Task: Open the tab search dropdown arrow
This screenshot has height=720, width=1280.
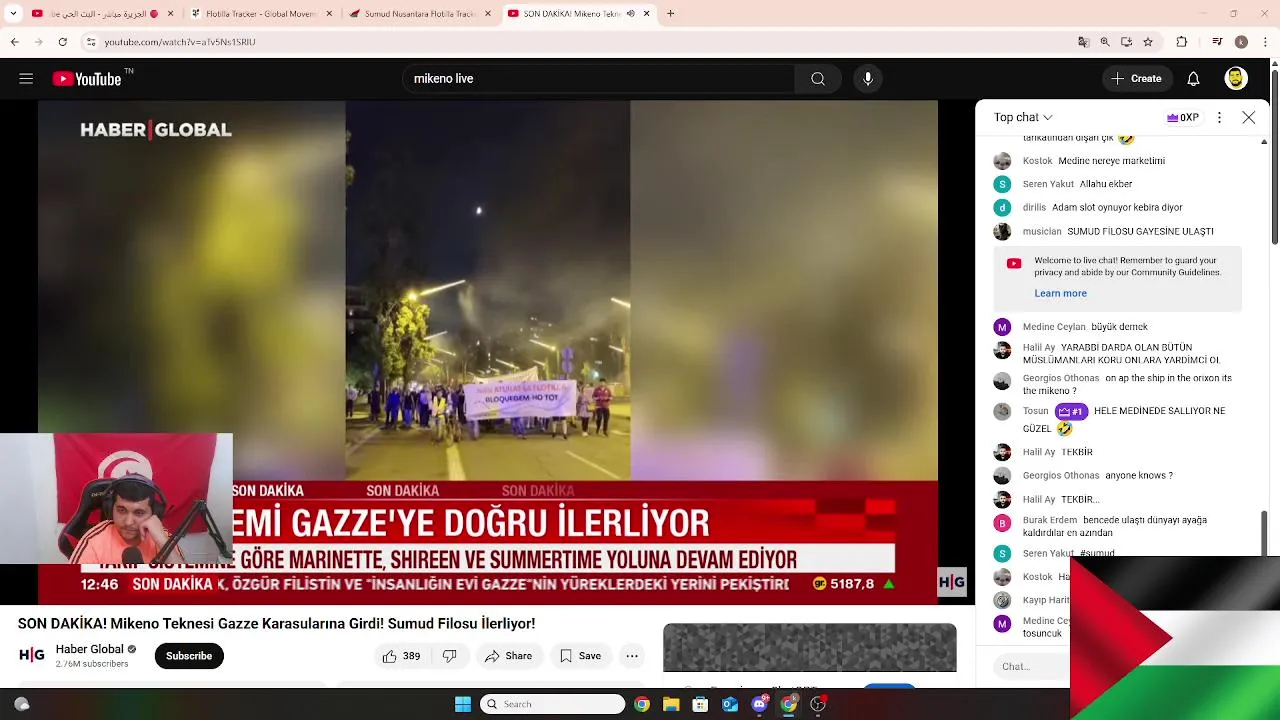Action: coord(13,14)
